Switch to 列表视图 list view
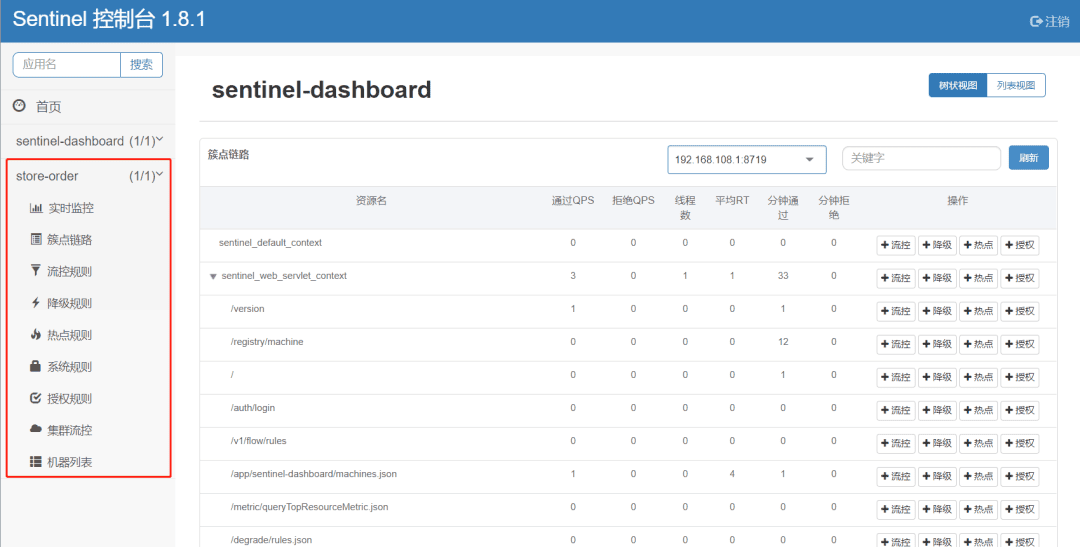1080x547 pixels. point(1016,86)
